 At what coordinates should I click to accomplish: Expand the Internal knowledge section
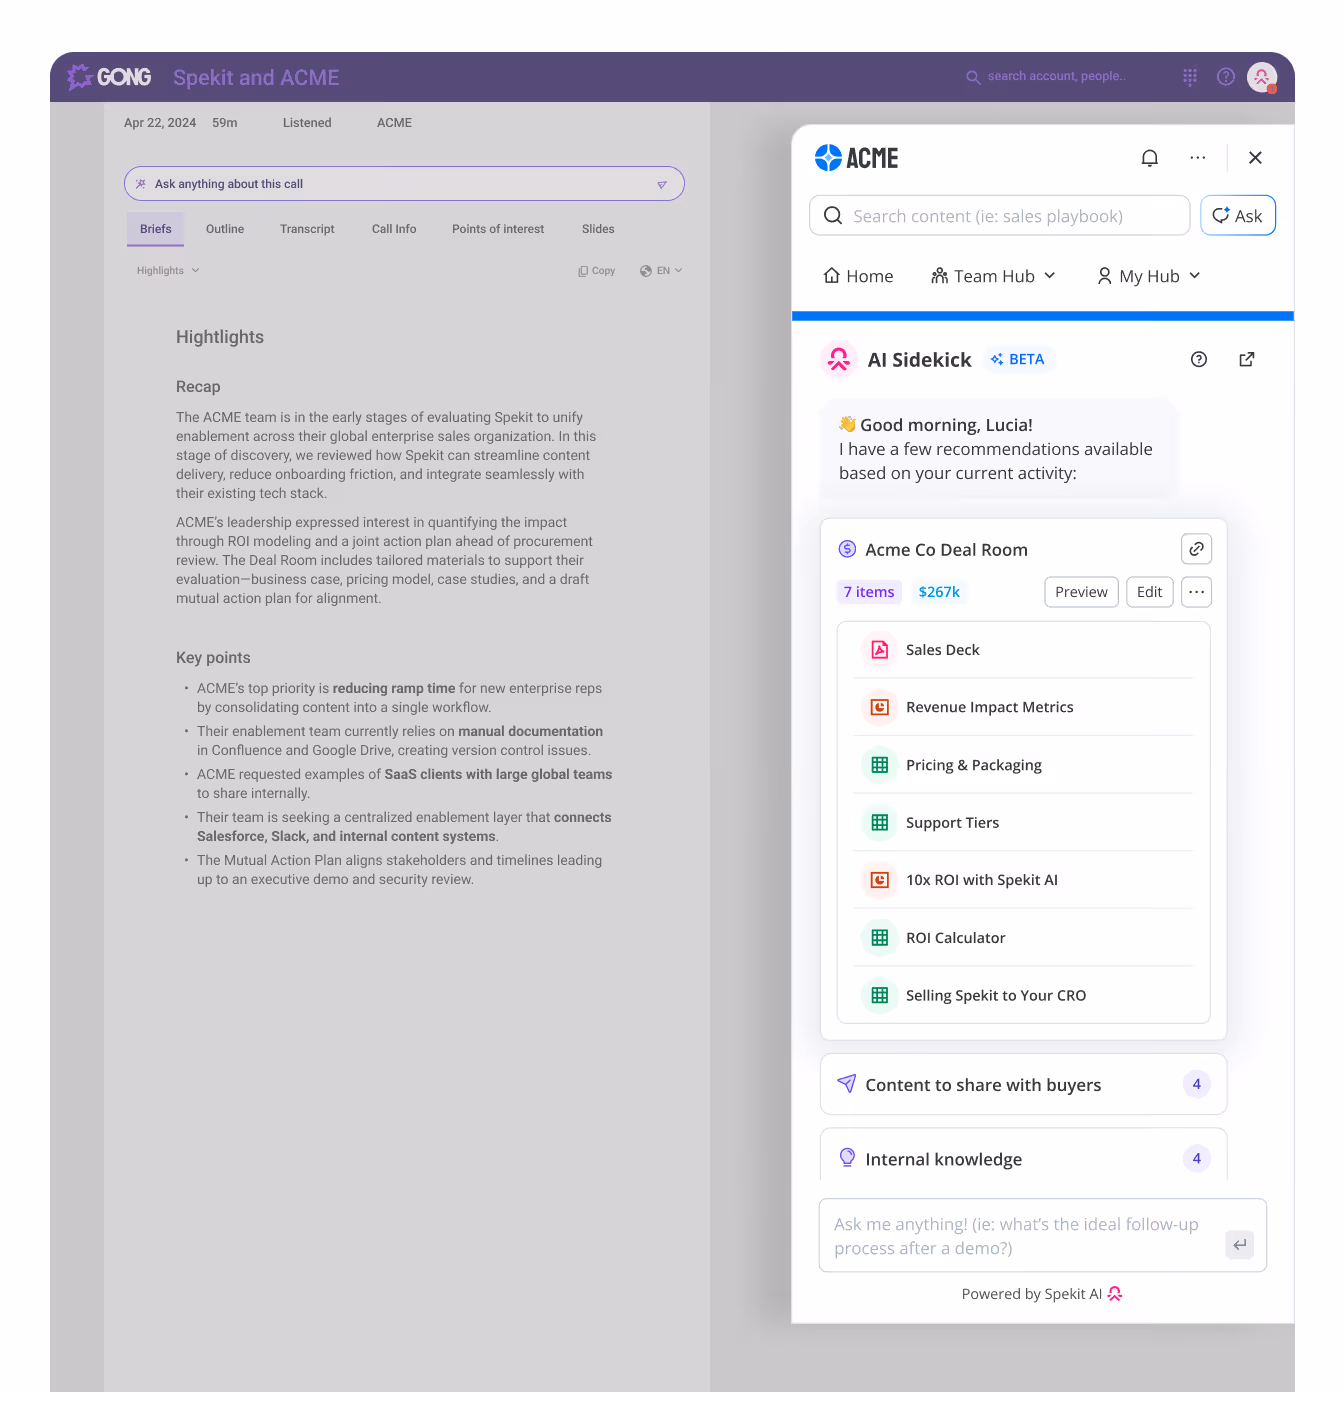[x=1023, y=1156]
